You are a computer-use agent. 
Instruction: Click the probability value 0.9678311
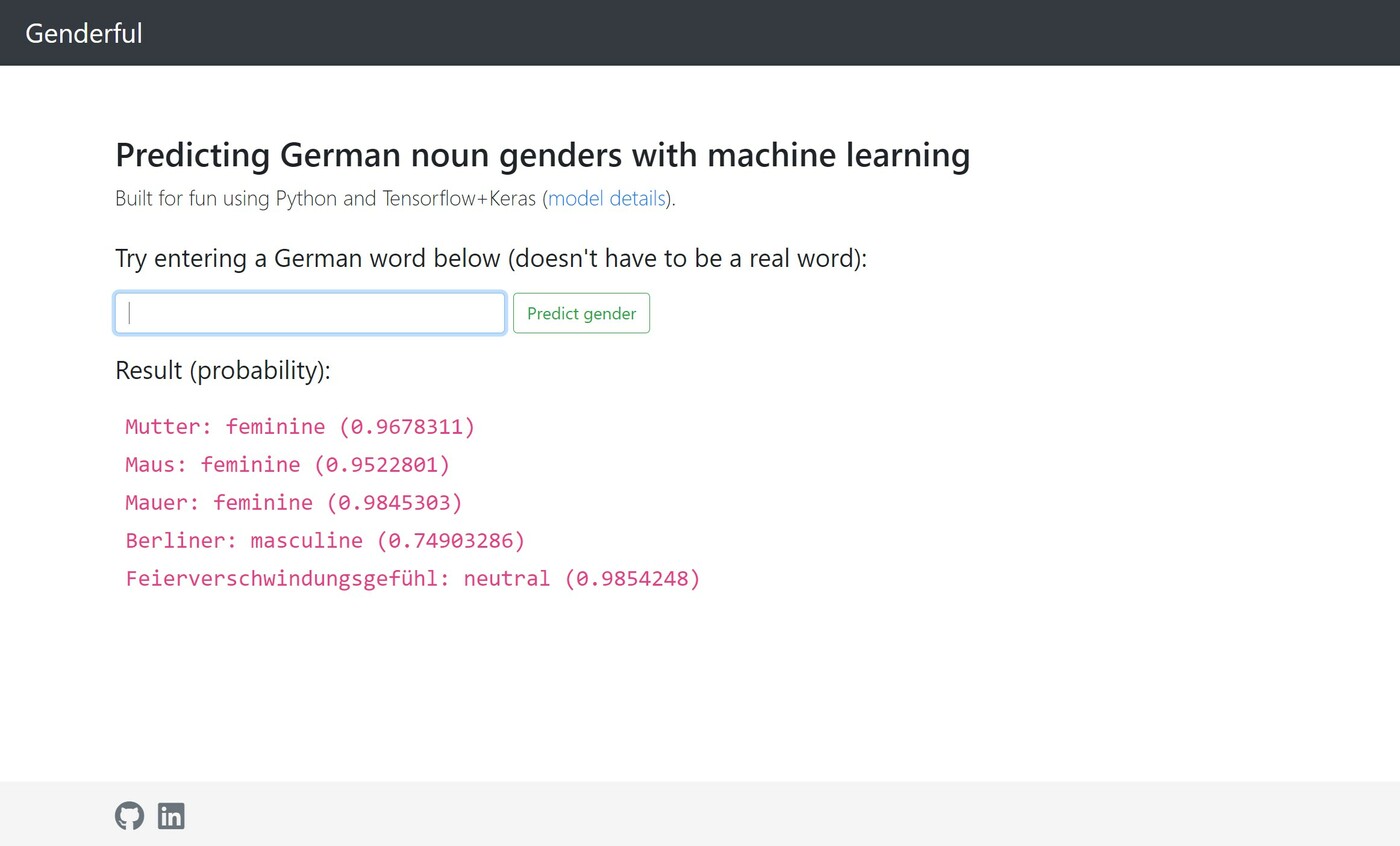(x=407, y=427)
